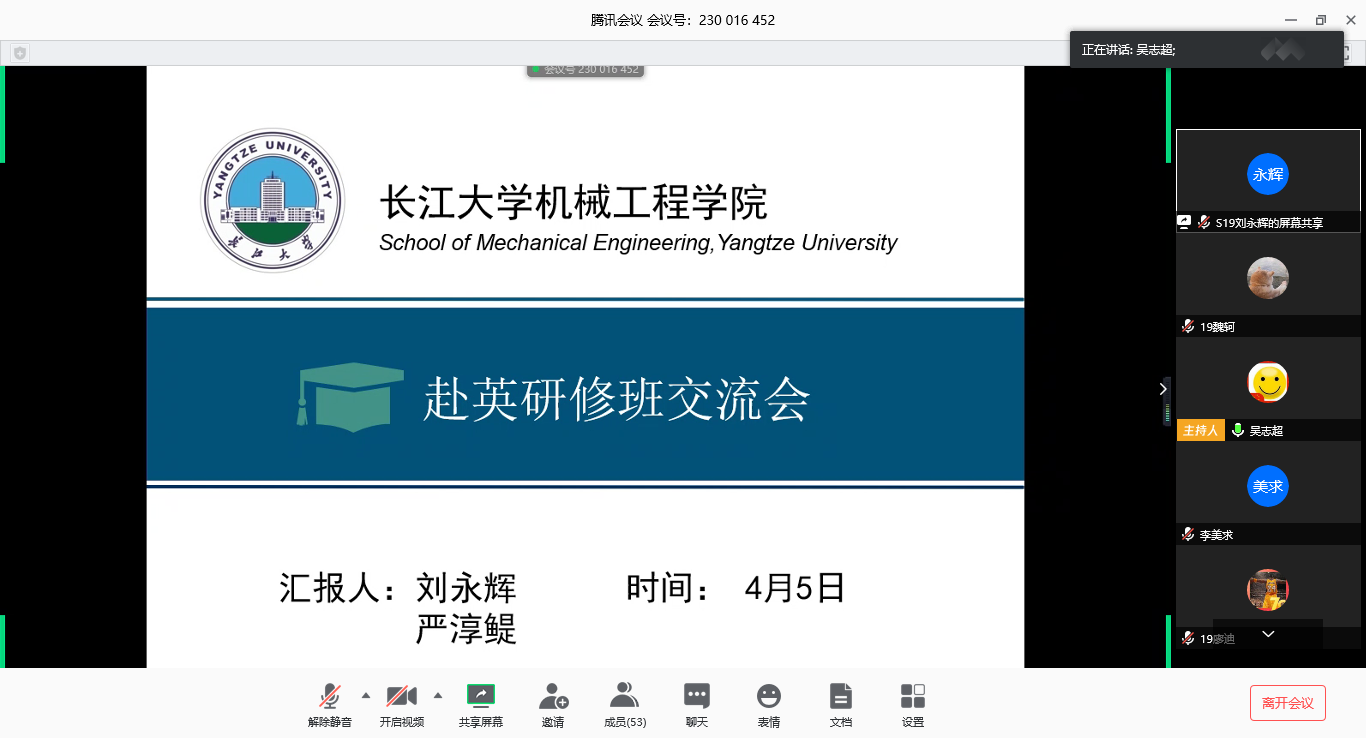Open the 邀请 invite icon
Screen dimensions: 1366x738
click(553, 696)
